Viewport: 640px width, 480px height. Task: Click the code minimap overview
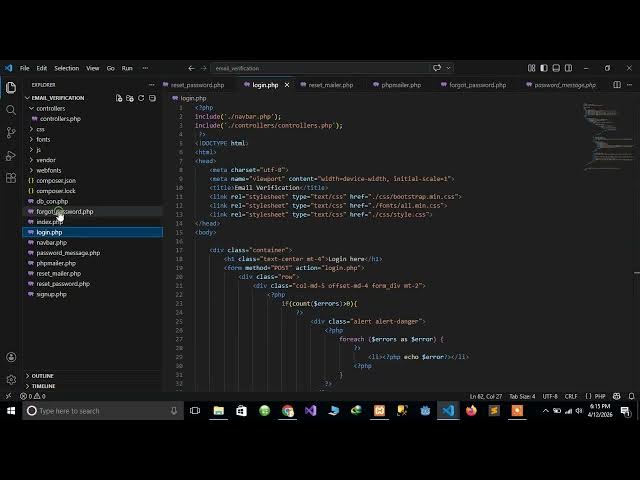(x=608, y=137)
